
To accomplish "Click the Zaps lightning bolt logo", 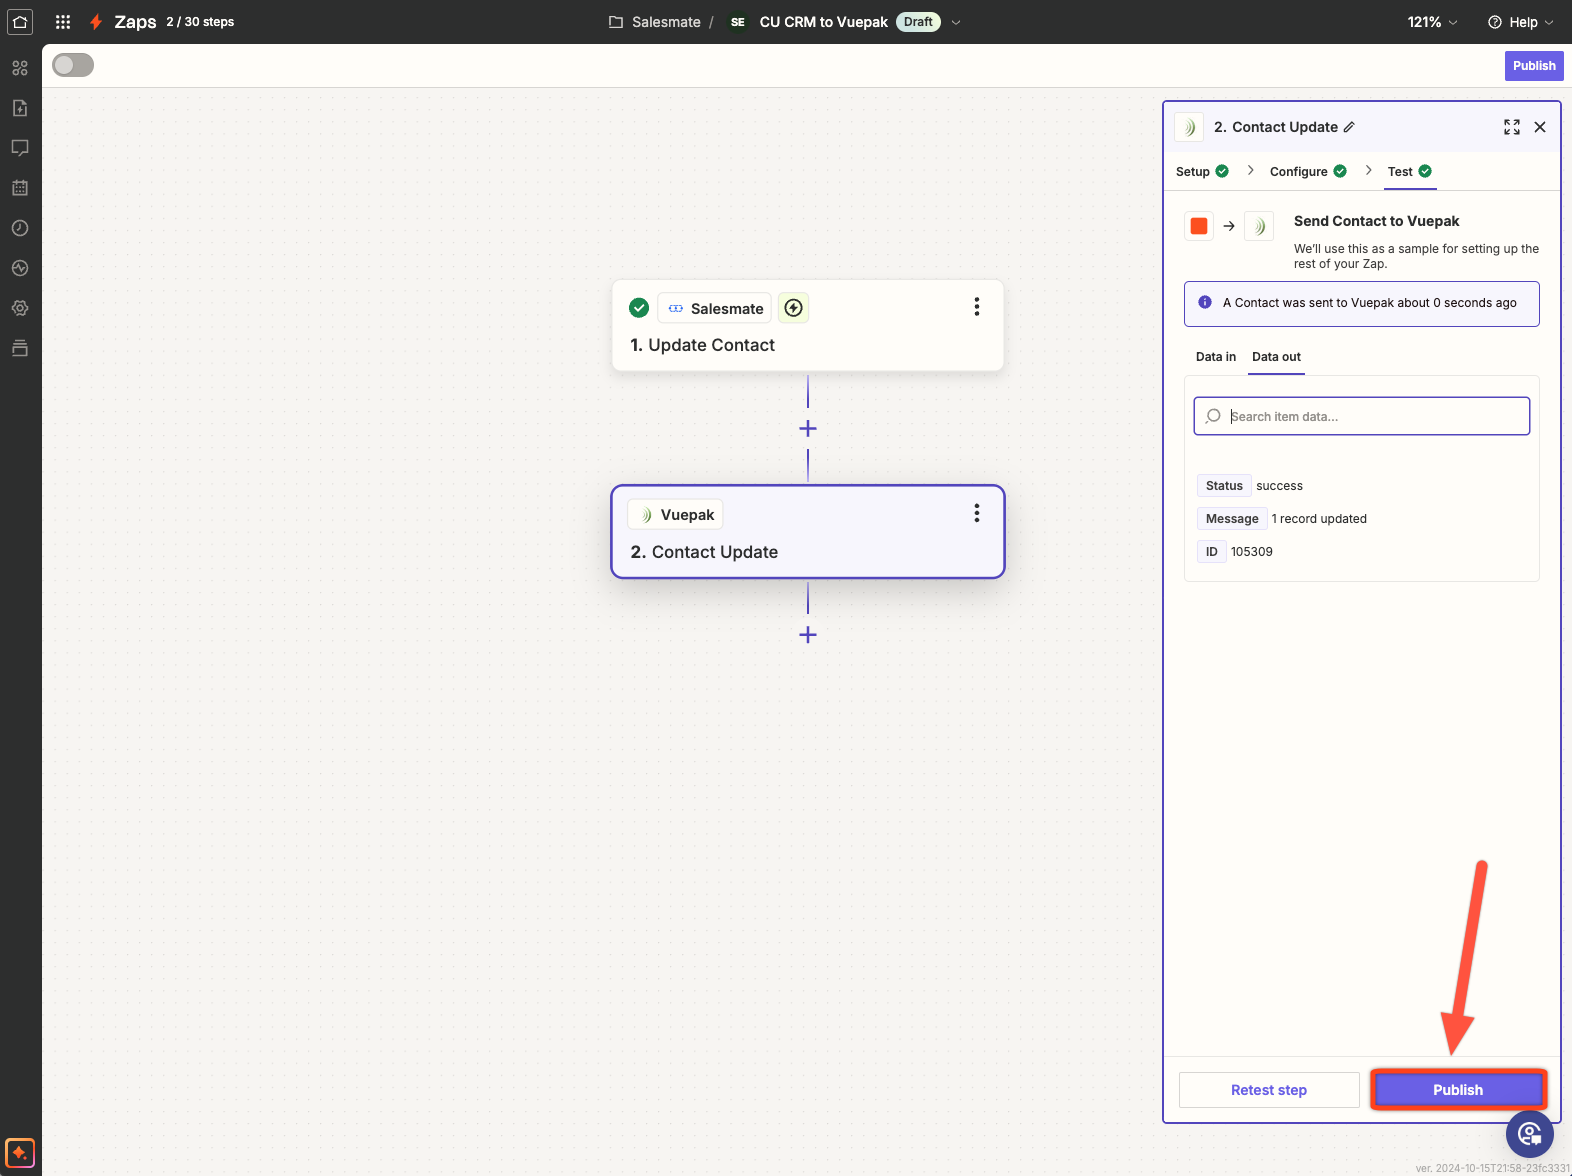I will [x=96, y=21].
